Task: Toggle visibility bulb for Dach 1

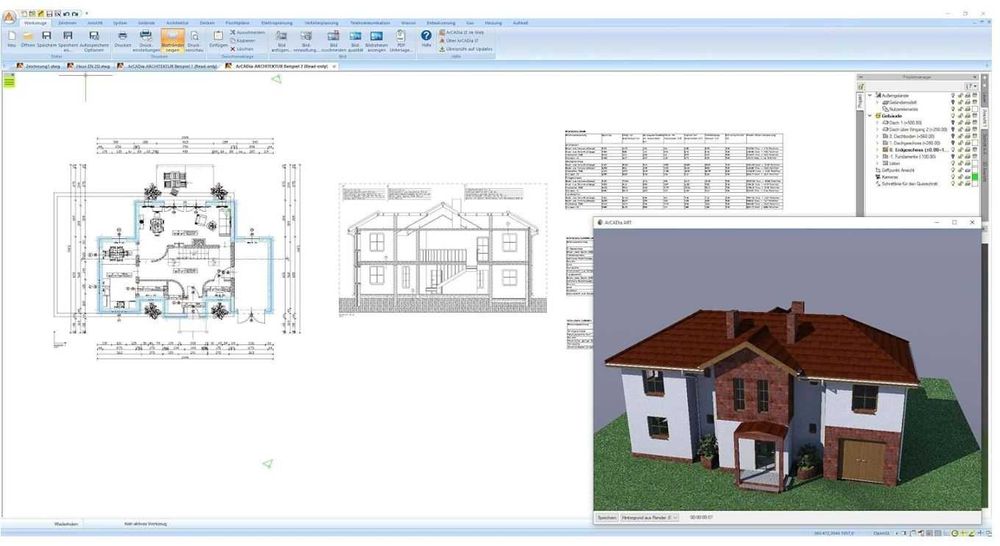Action: [x=953, y=122]
